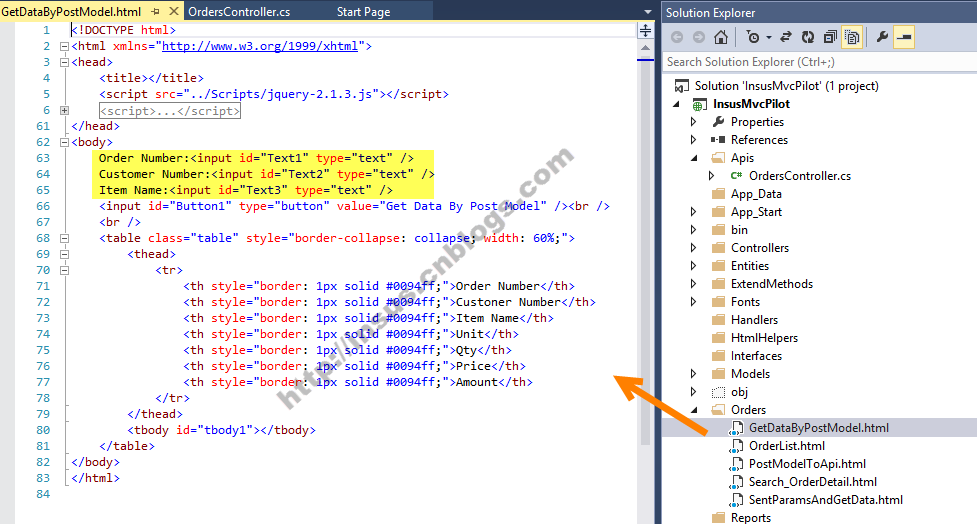
Task: Click the Apis open folder icon
Action: coord(718,158)
